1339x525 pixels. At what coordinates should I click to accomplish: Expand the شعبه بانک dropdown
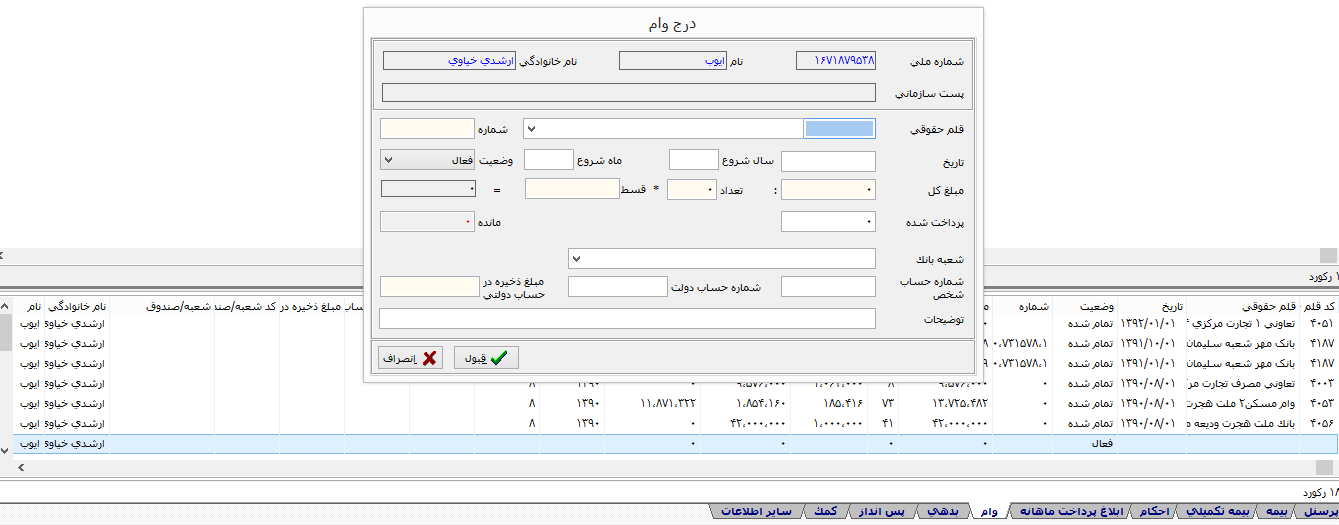(576, 259)
